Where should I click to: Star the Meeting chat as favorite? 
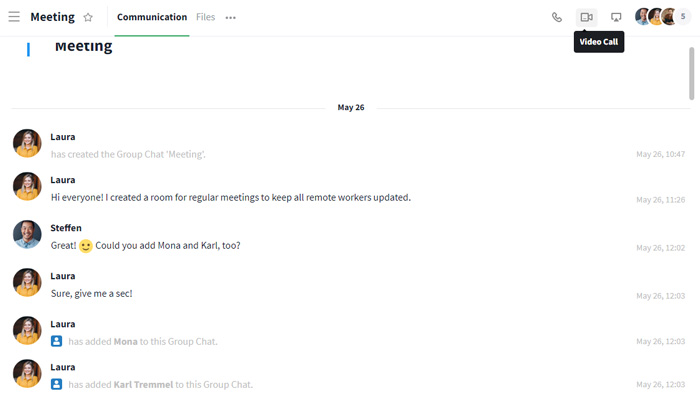88,17
